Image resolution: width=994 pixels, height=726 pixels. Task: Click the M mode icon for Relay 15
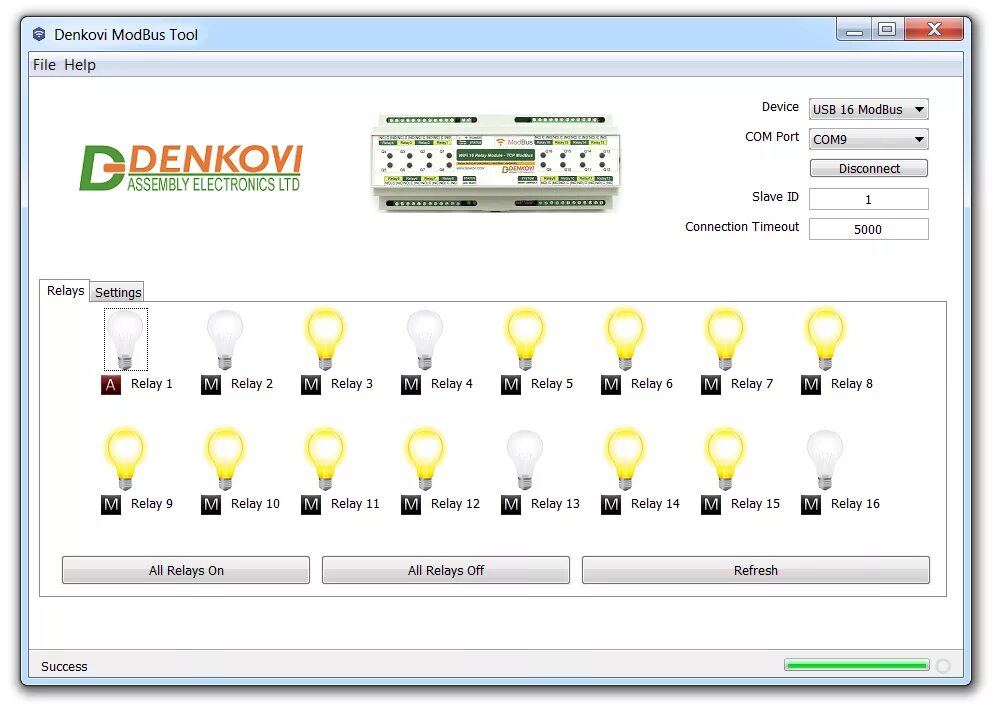pos(711,505)
